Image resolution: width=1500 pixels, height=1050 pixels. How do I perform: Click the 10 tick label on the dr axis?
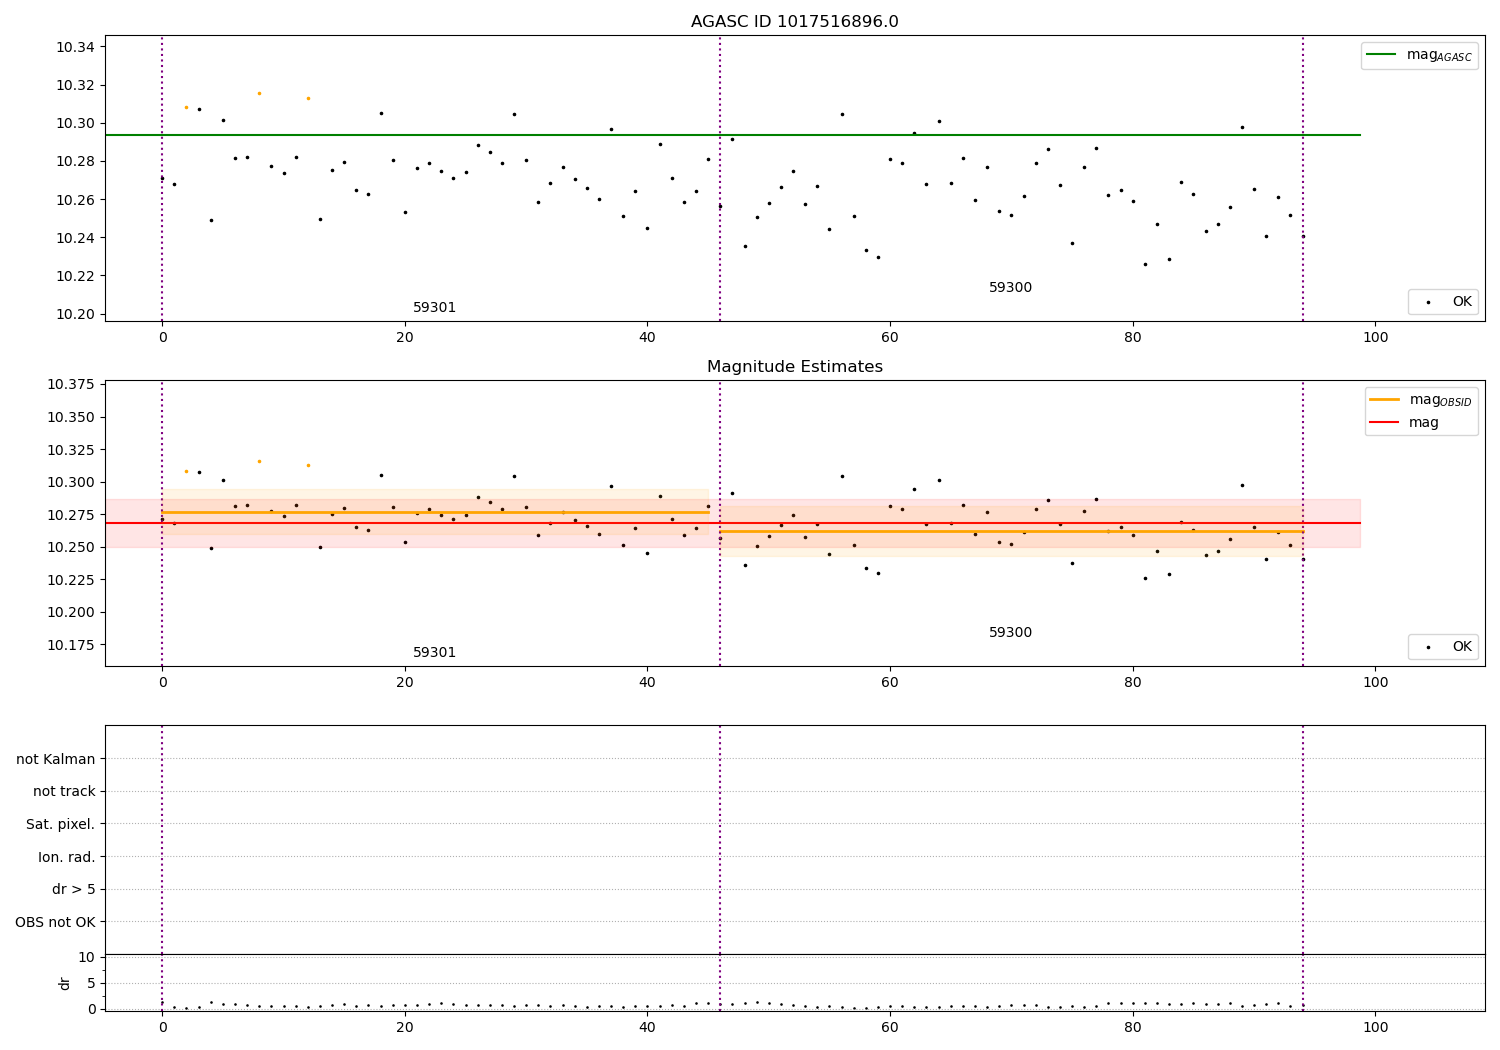coord(87,957)
